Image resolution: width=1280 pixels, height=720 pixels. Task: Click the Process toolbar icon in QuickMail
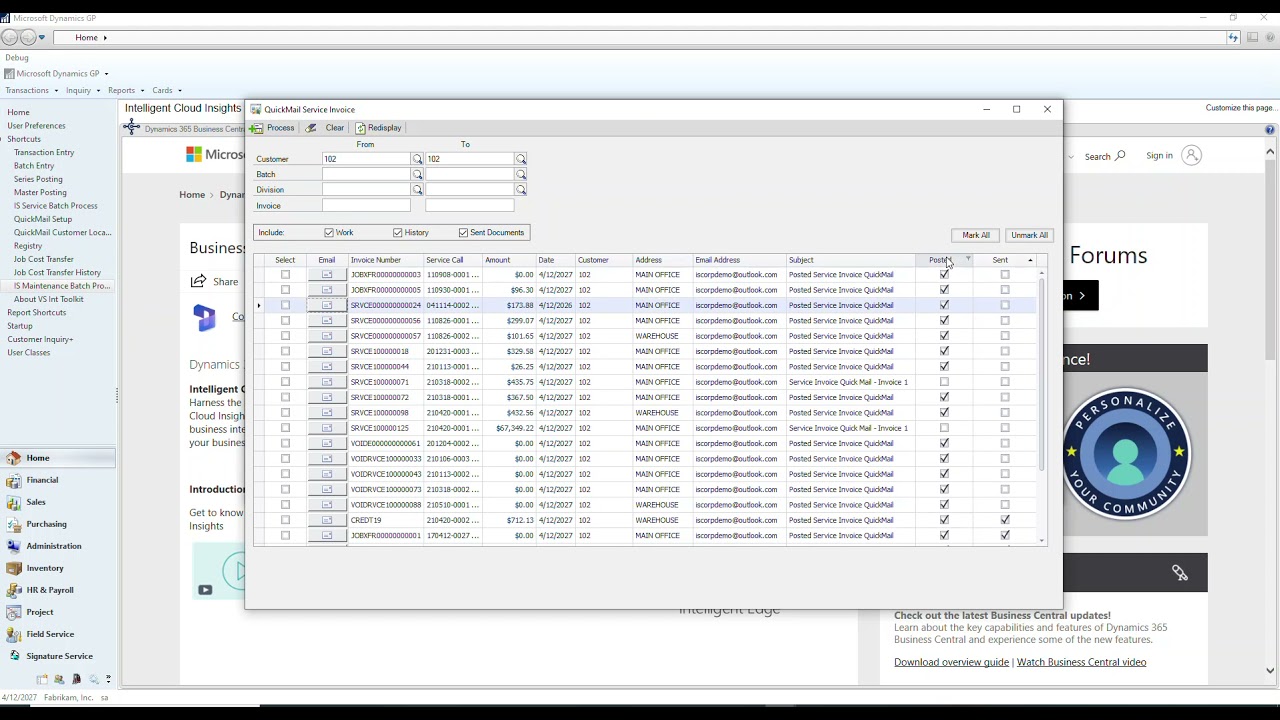pyautogui.click(x=257, y=128)
